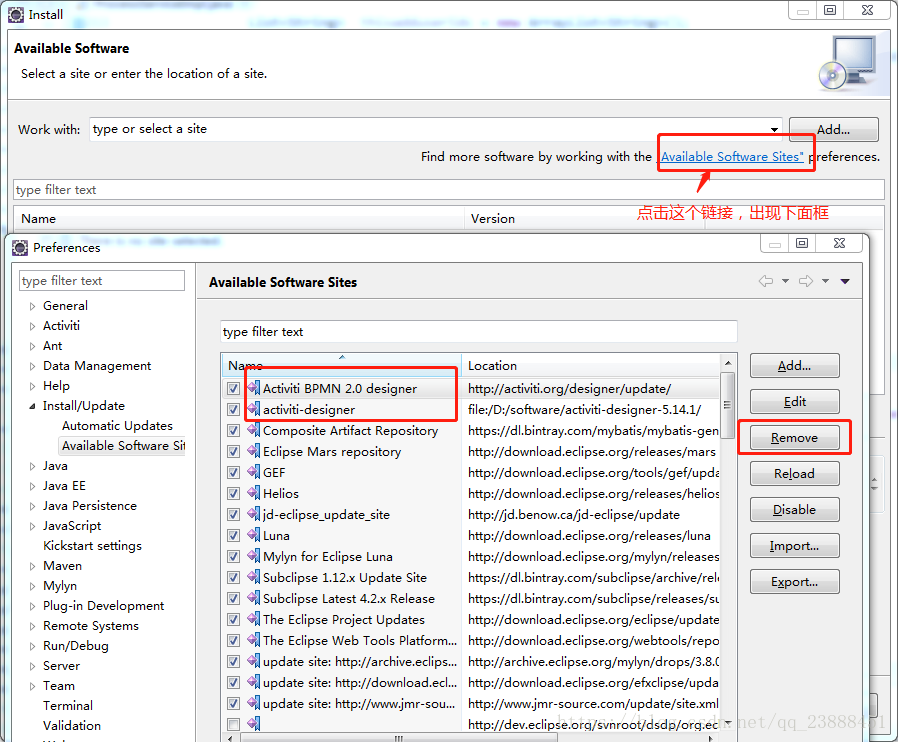Expand the General preferences tree node

[x=31, y=305]
